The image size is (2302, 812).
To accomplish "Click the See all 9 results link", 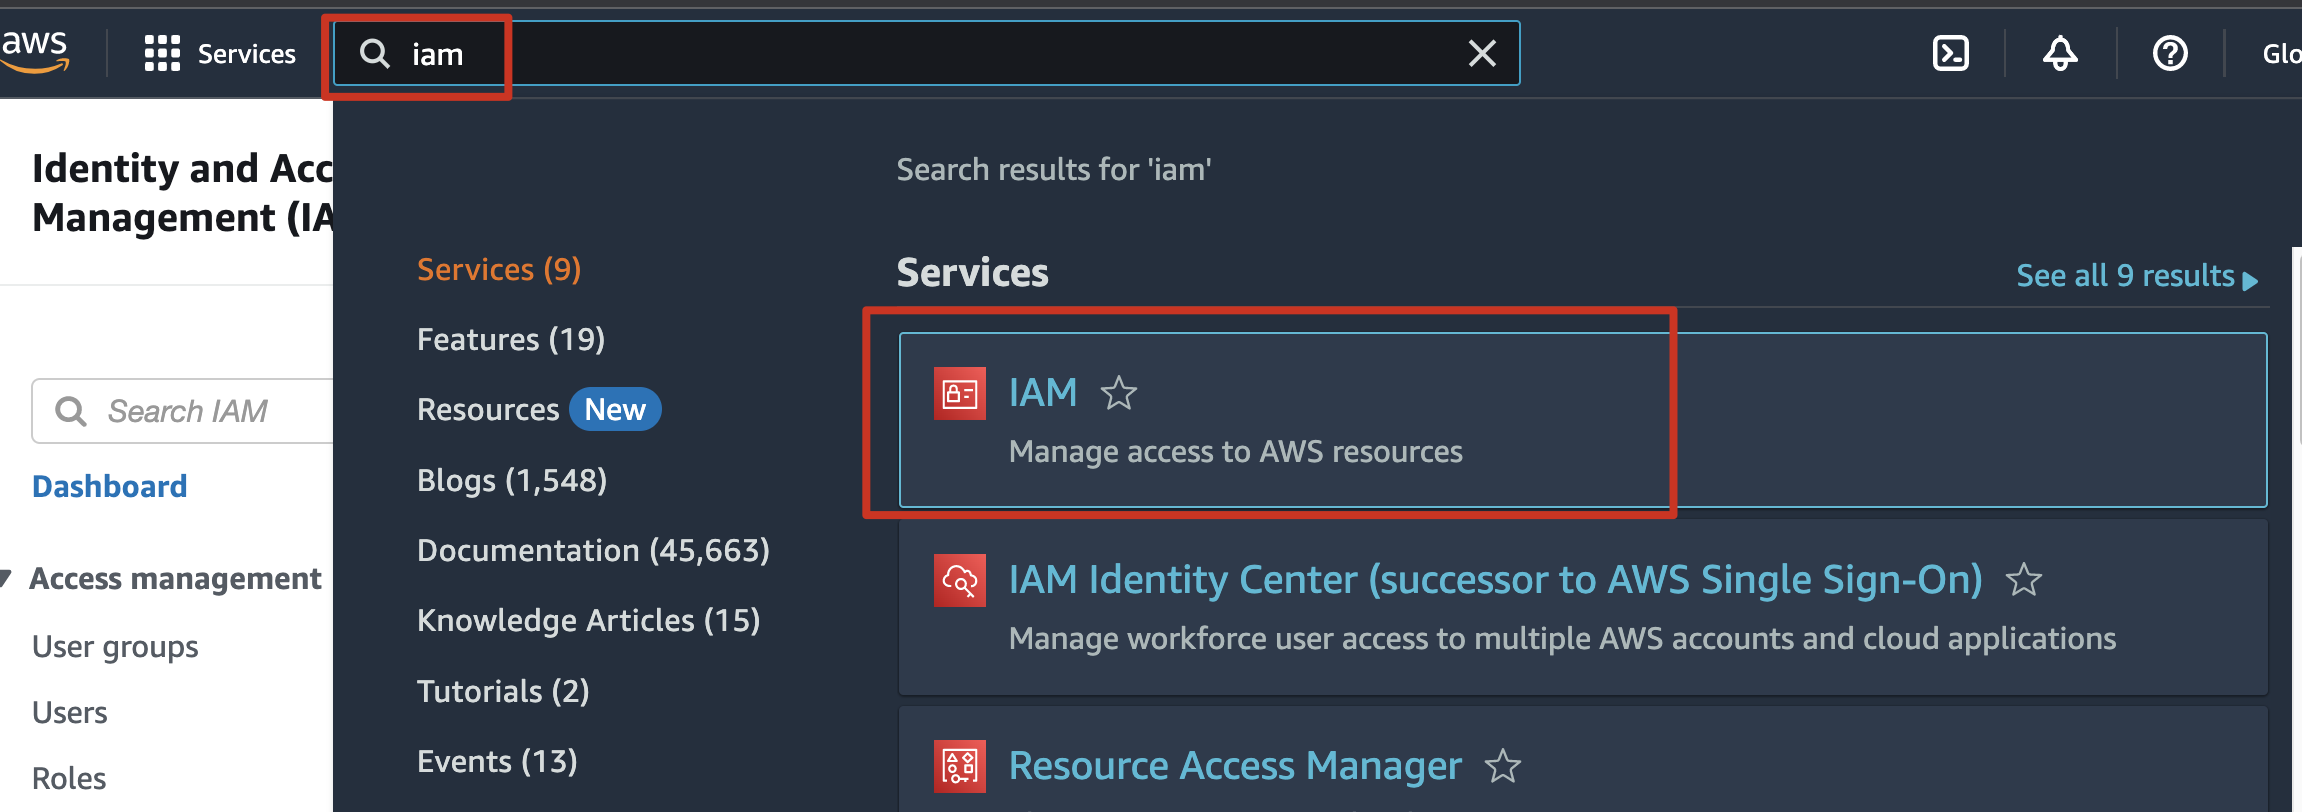I will click(x=2125, y=276).
